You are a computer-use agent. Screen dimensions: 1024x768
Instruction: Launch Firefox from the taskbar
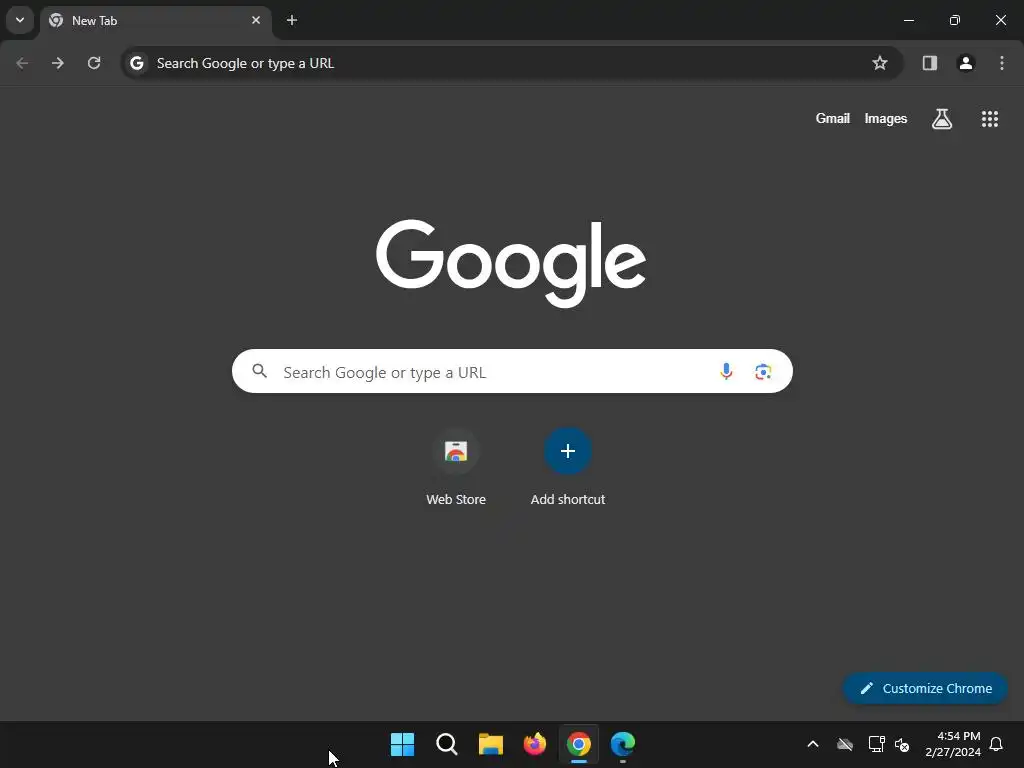535,744
